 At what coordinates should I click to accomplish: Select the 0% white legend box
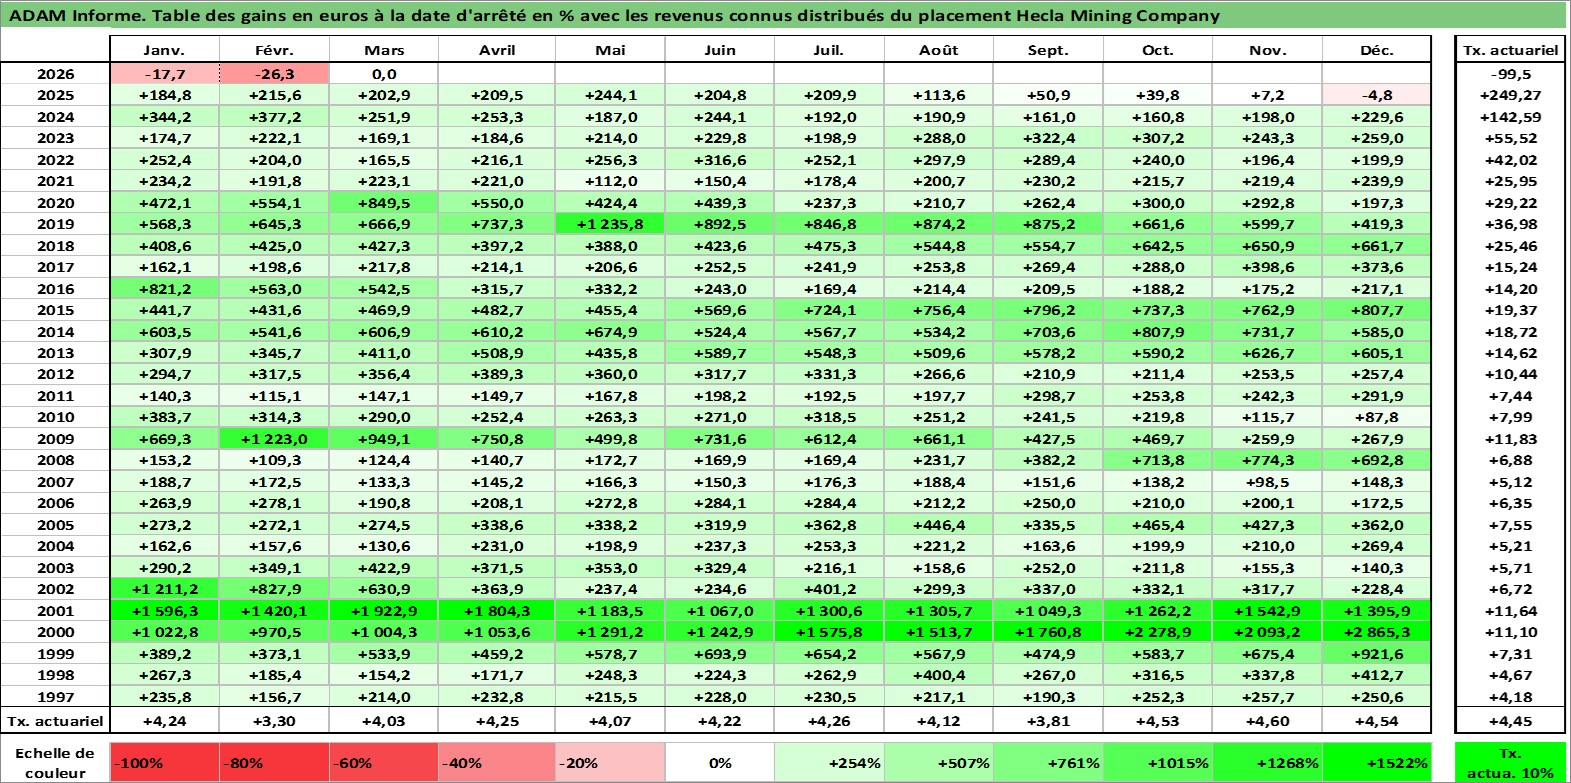[720, 762]
